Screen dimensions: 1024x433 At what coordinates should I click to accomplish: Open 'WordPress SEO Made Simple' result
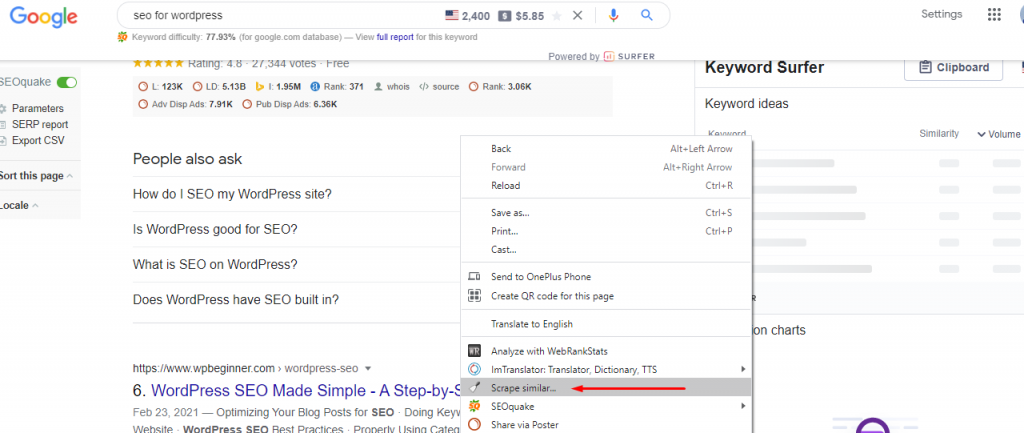(x=306, y=391)
